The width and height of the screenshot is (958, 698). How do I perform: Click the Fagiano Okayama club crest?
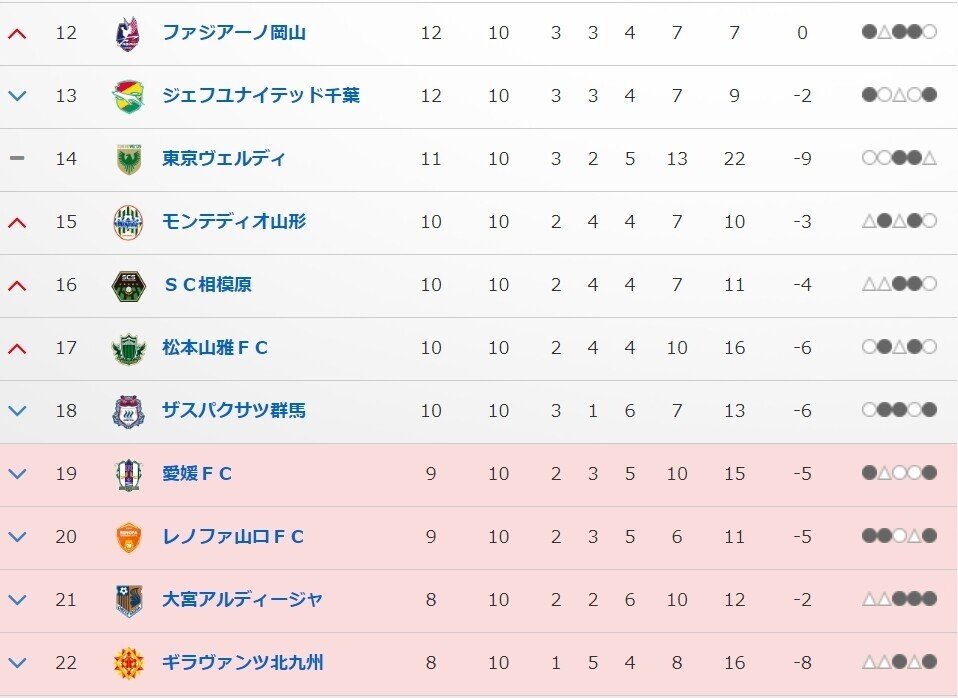(x=128, y=33)
